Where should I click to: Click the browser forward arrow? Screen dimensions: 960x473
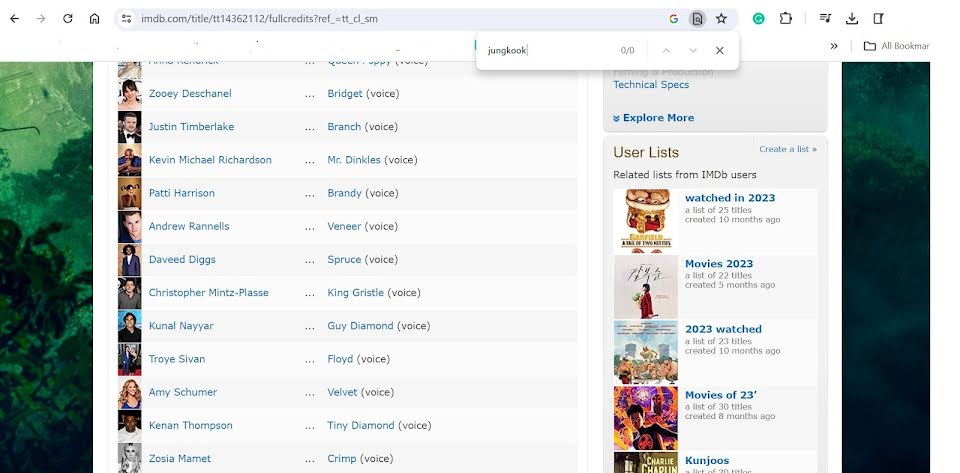tap(41, 18)
